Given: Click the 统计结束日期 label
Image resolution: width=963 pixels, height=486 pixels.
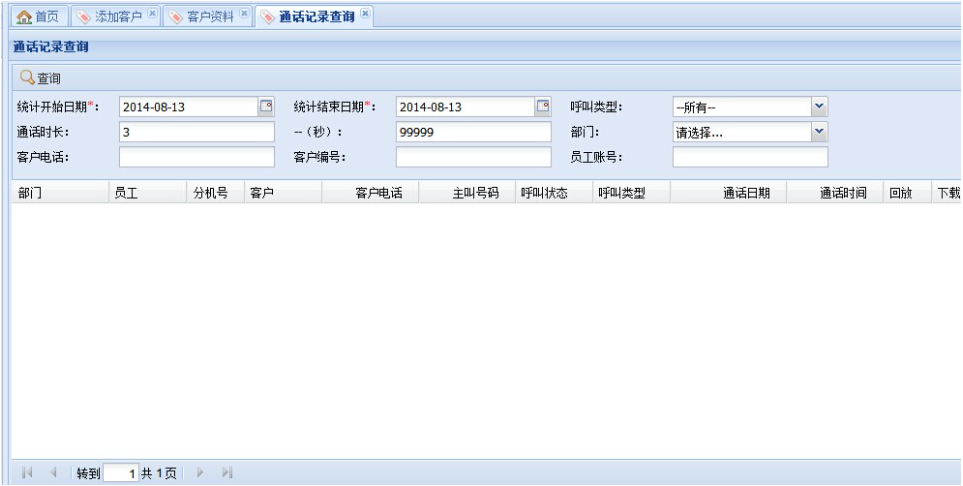Looking at the screenshot, I should coord(334,107).
